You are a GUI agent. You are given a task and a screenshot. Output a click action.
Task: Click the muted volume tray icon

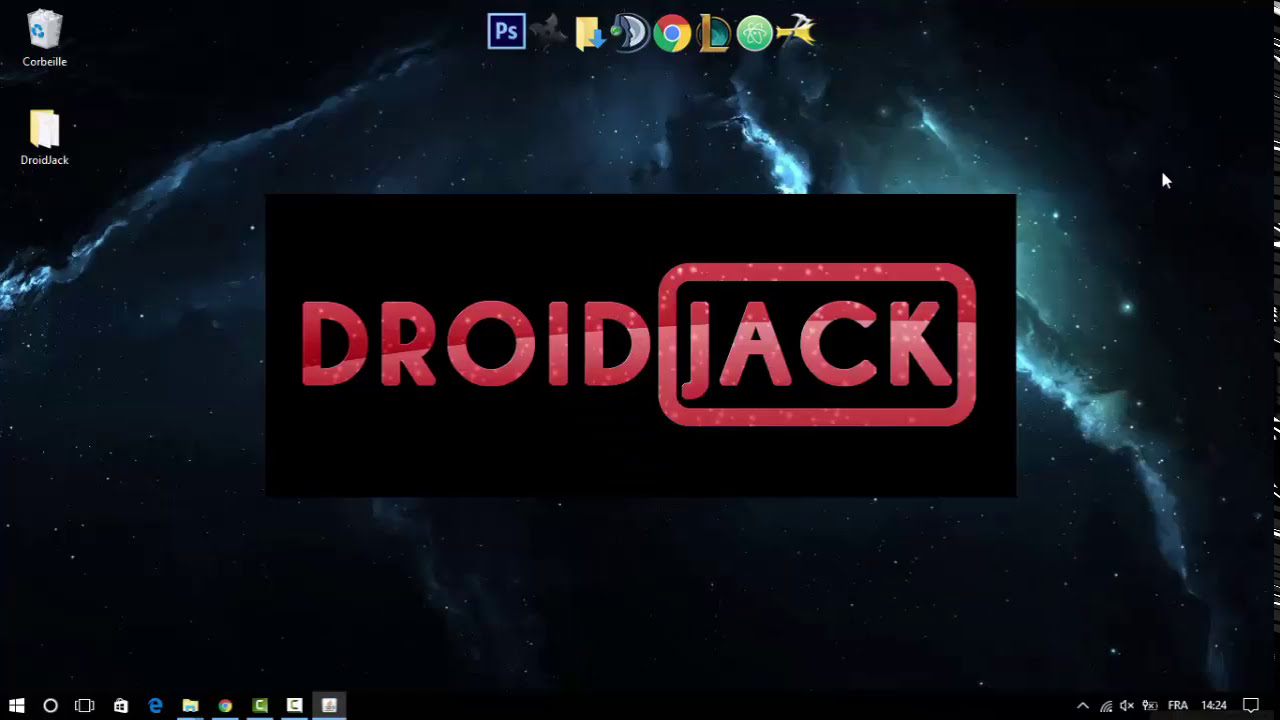(1128, 705)
